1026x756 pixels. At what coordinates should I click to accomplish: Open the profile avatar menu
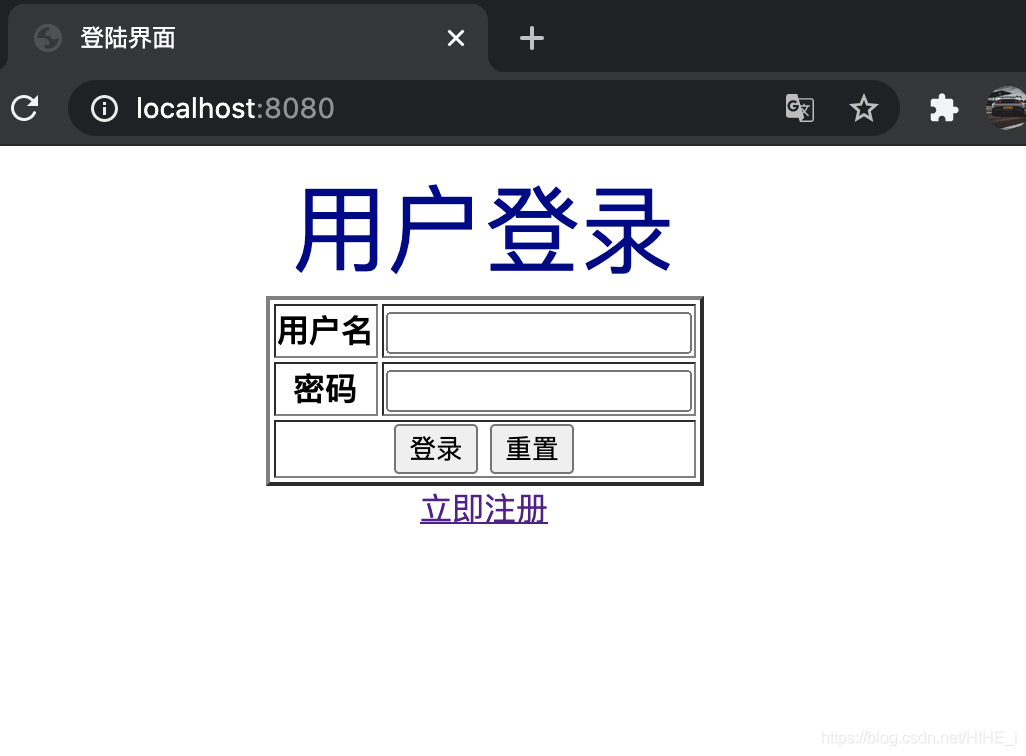tap(1006, 108)
